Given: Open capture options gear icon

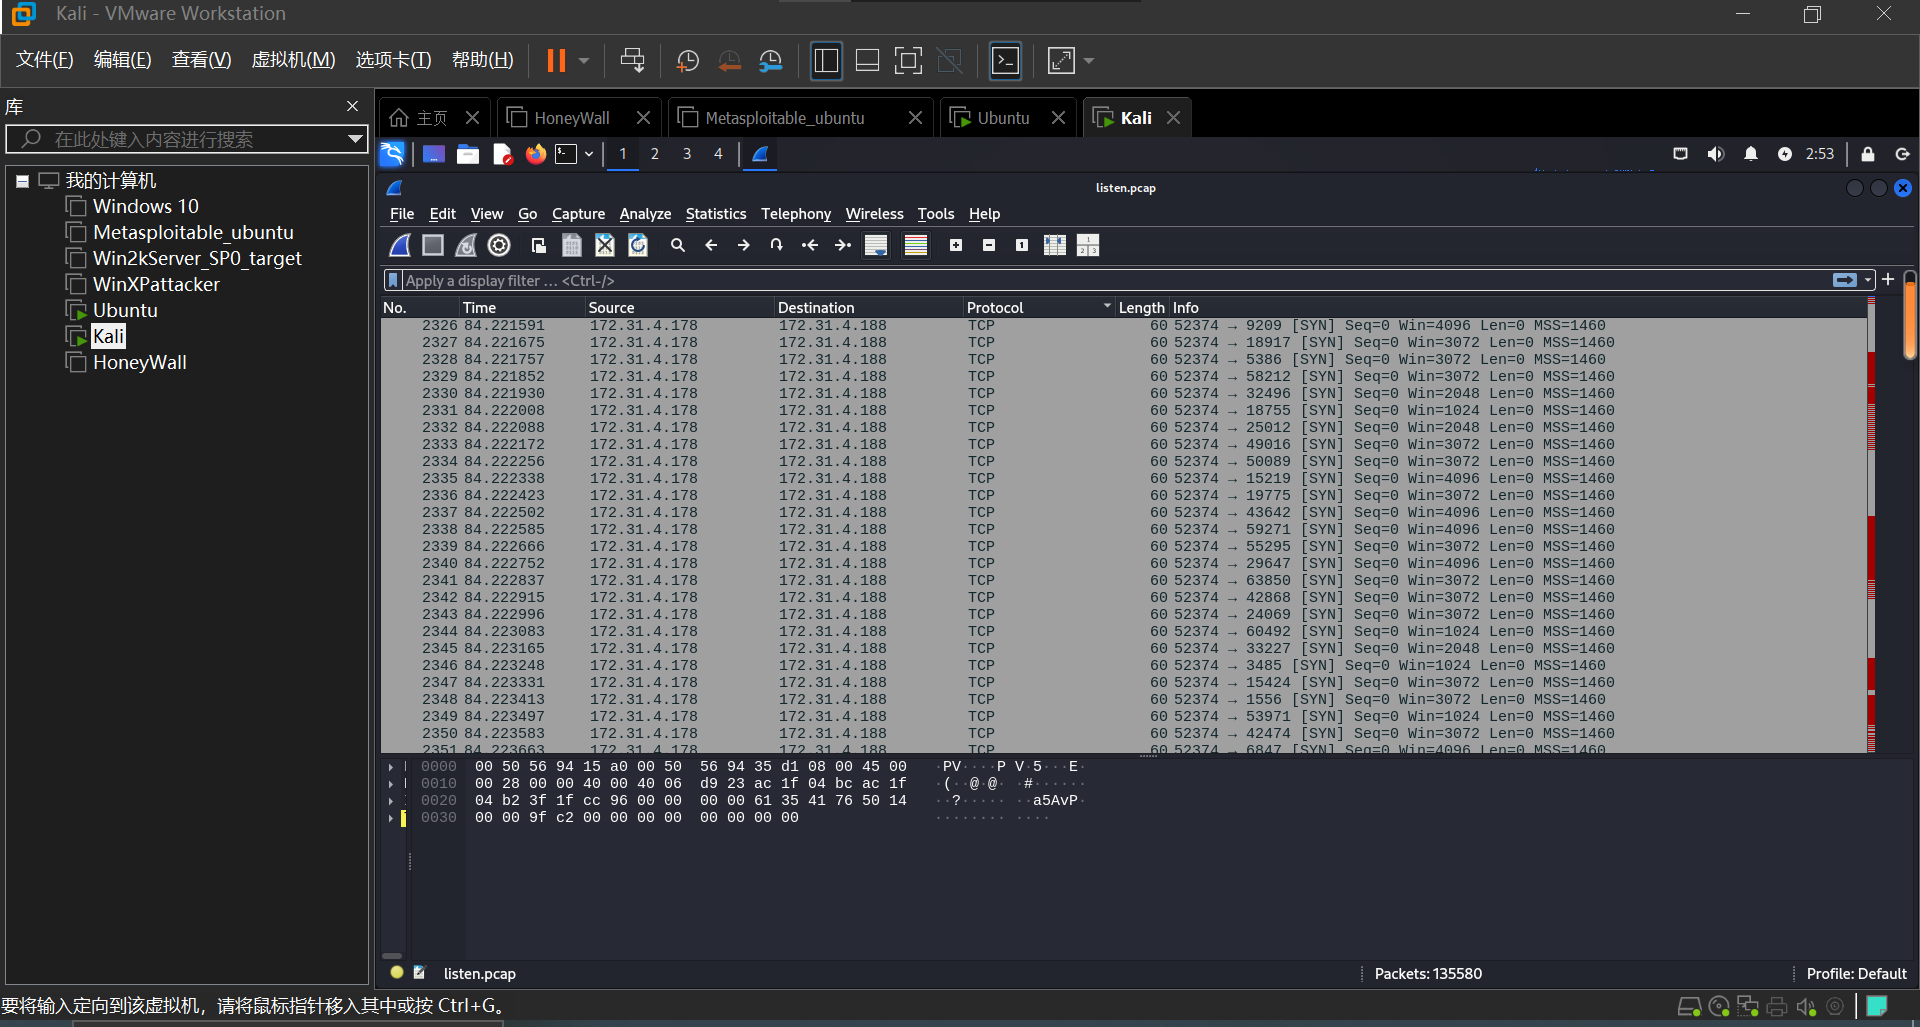Looking at the screenshot, I should coord(499,245).
